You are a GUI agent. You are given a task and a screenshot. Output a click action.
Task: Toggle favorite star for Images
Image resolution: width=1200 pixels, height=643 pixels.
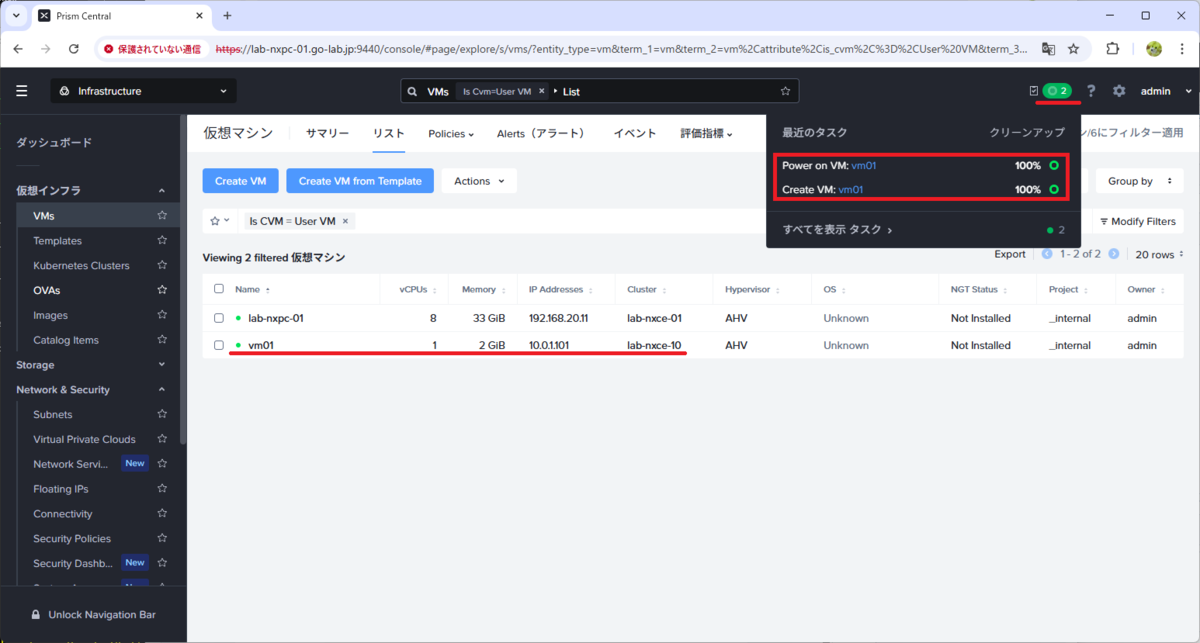[x=162, y=315]
